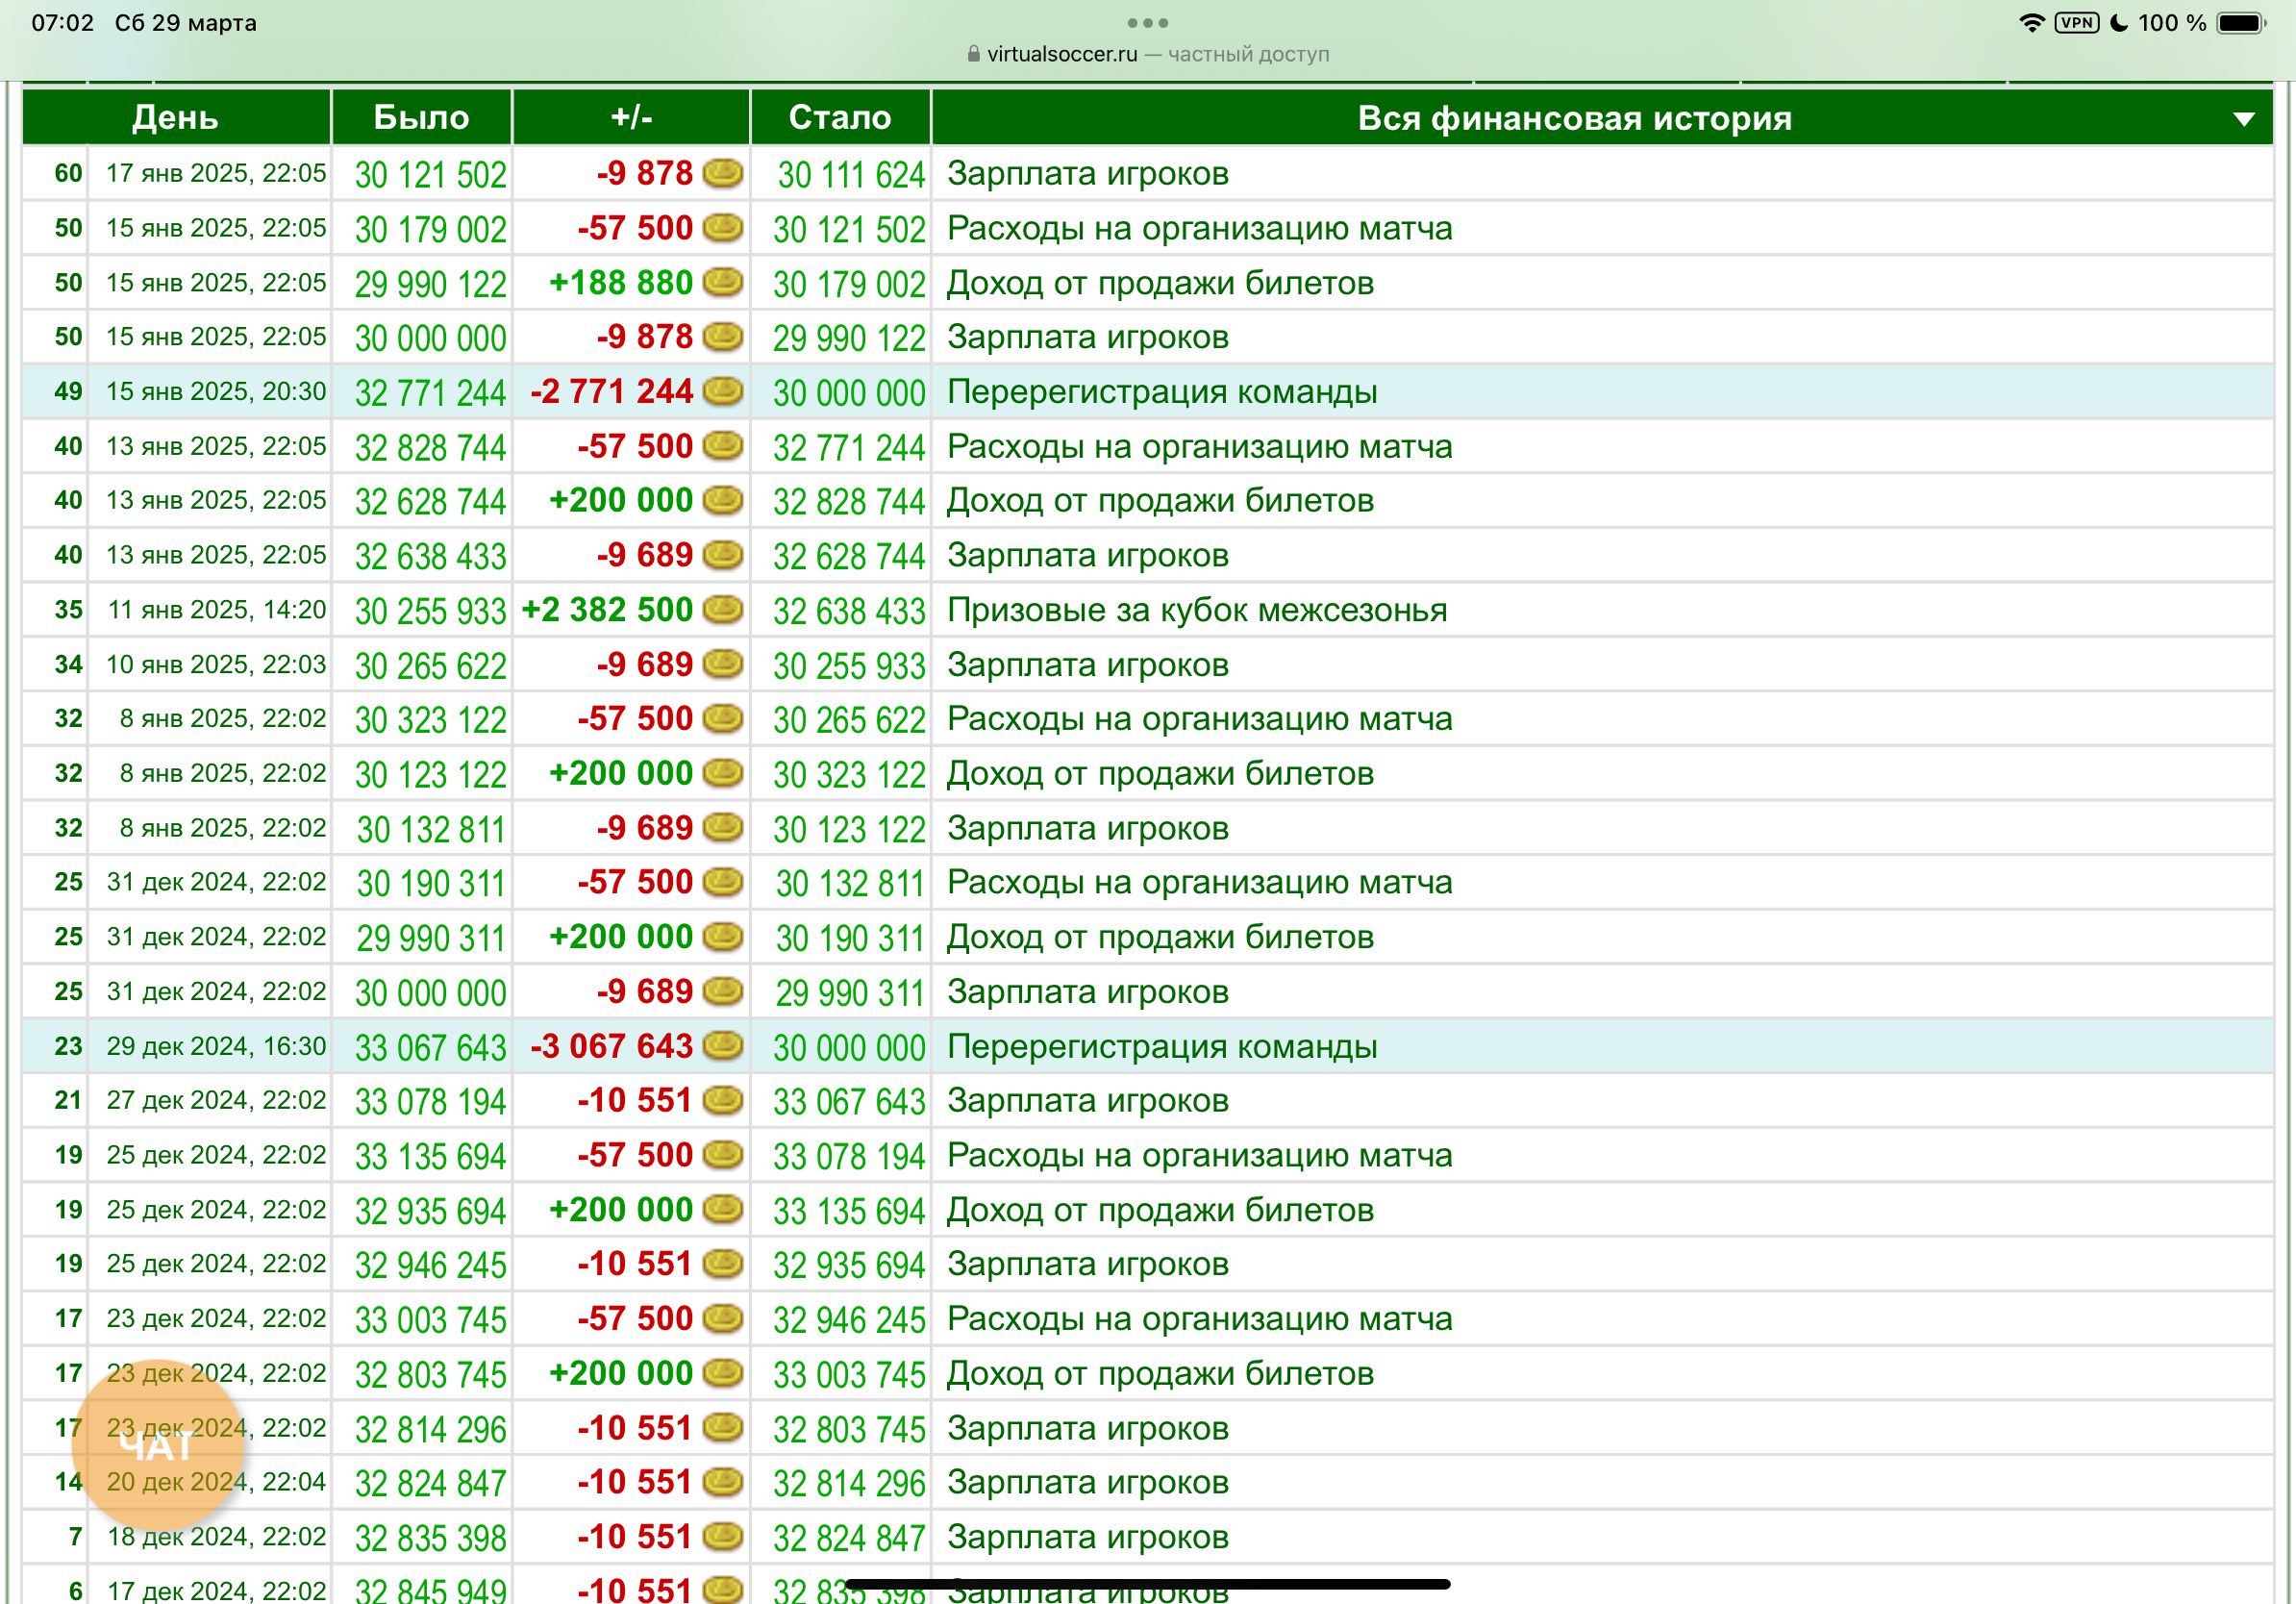Expand the 'Вся финансовая история' selector
2296x1604 pixels.
coord(1573,118)
